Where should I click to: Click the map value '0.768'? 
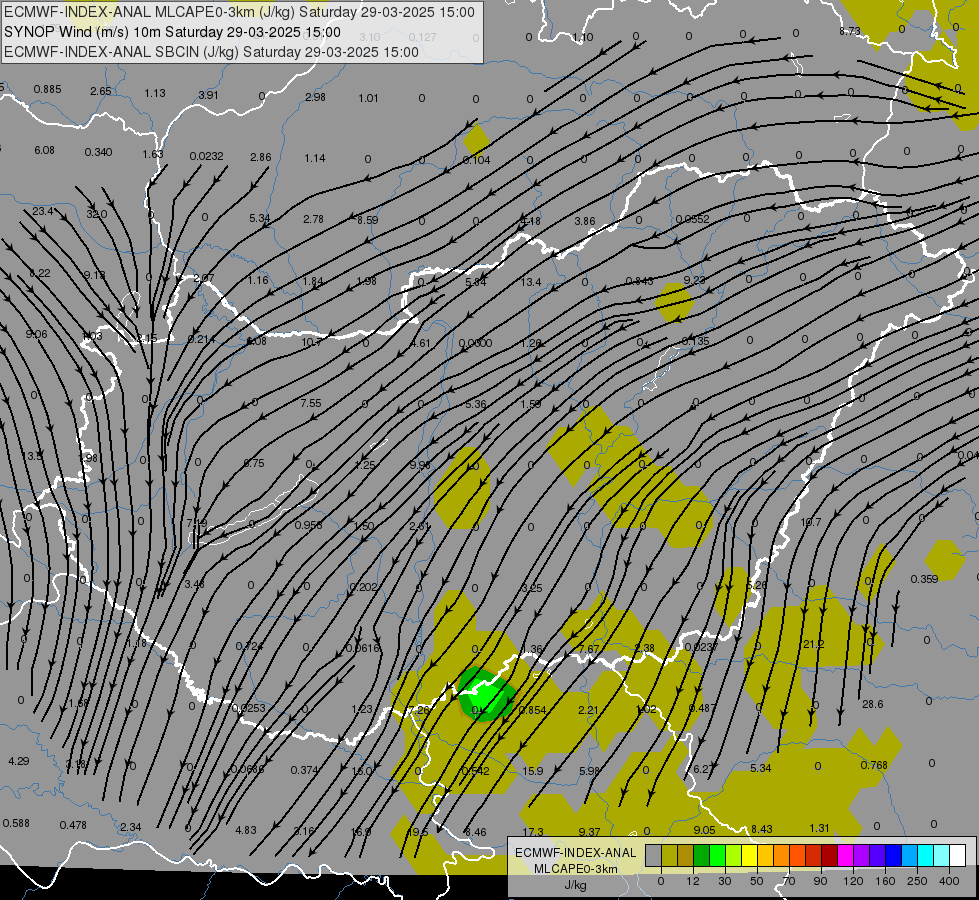tap(874, 765)
